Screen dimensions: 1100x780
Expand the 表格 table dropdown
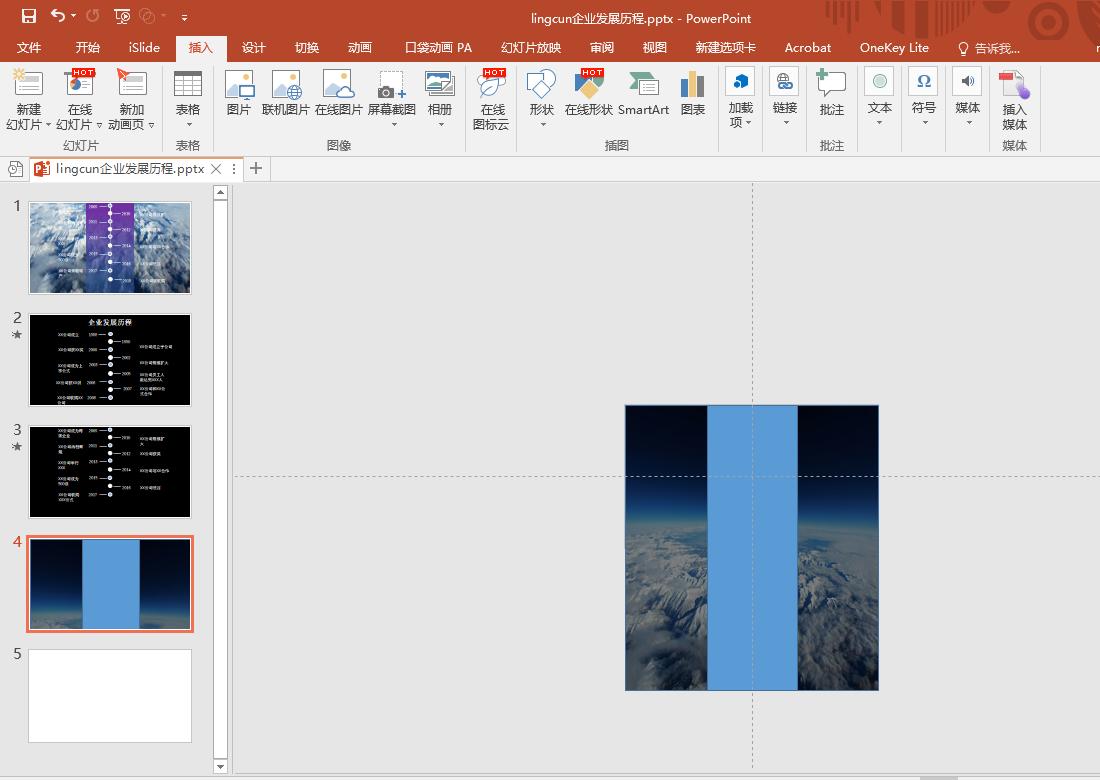188,124
